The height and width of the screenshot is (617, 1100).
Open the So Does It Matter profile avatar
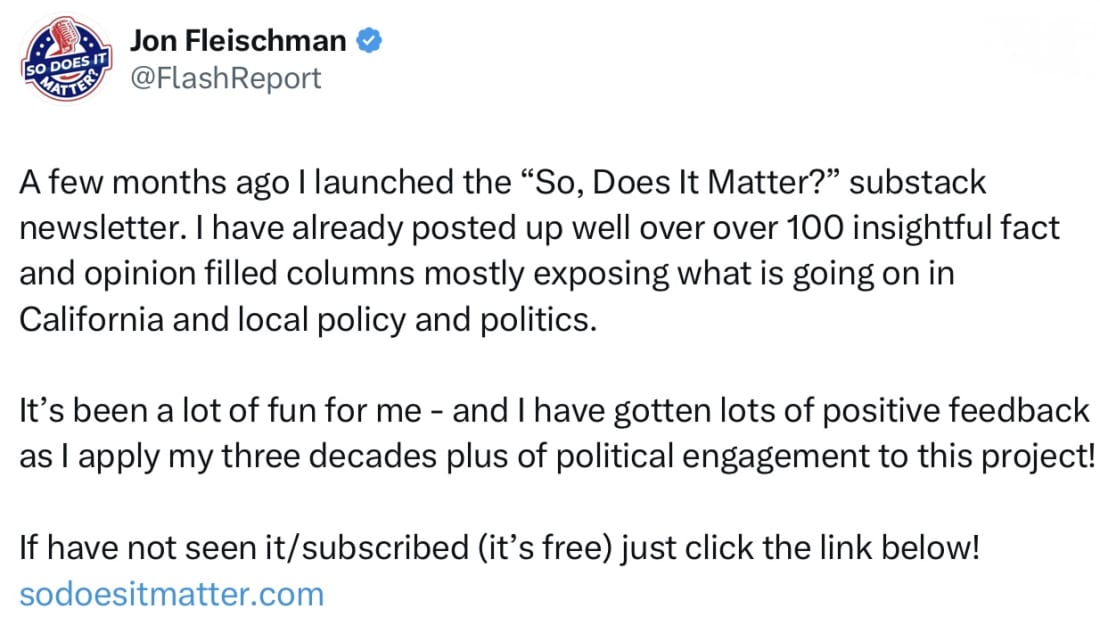tap(65, 60)
